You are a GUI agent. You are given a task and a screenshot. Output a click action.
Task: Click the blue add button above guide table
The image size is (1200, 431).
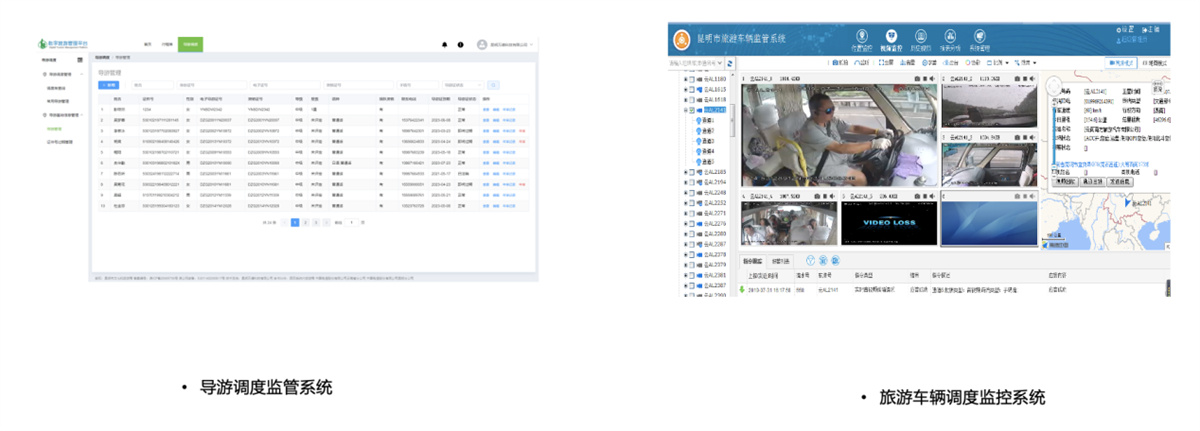point(107,85)
